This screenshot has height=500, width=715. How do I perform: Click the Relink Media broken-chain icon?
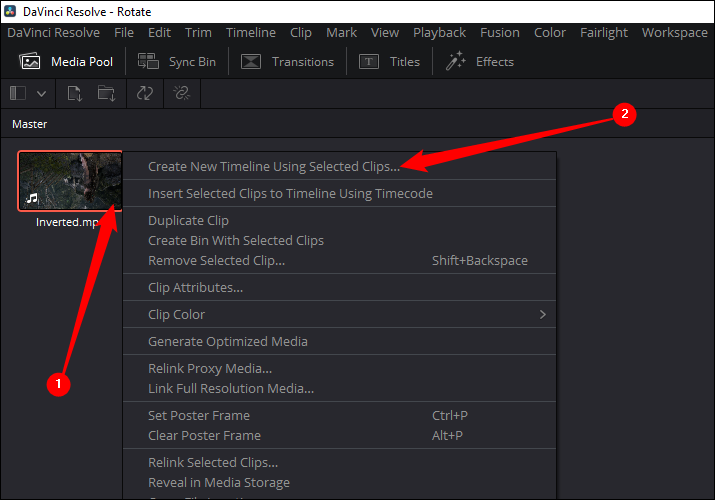pyautogui.click(x=181, y=93)
